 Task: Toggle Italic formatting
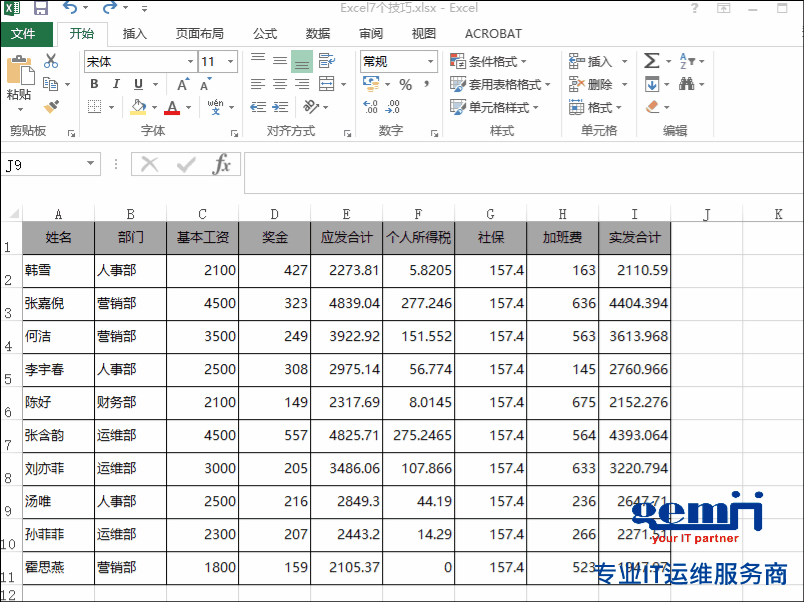tap(116, 85)
